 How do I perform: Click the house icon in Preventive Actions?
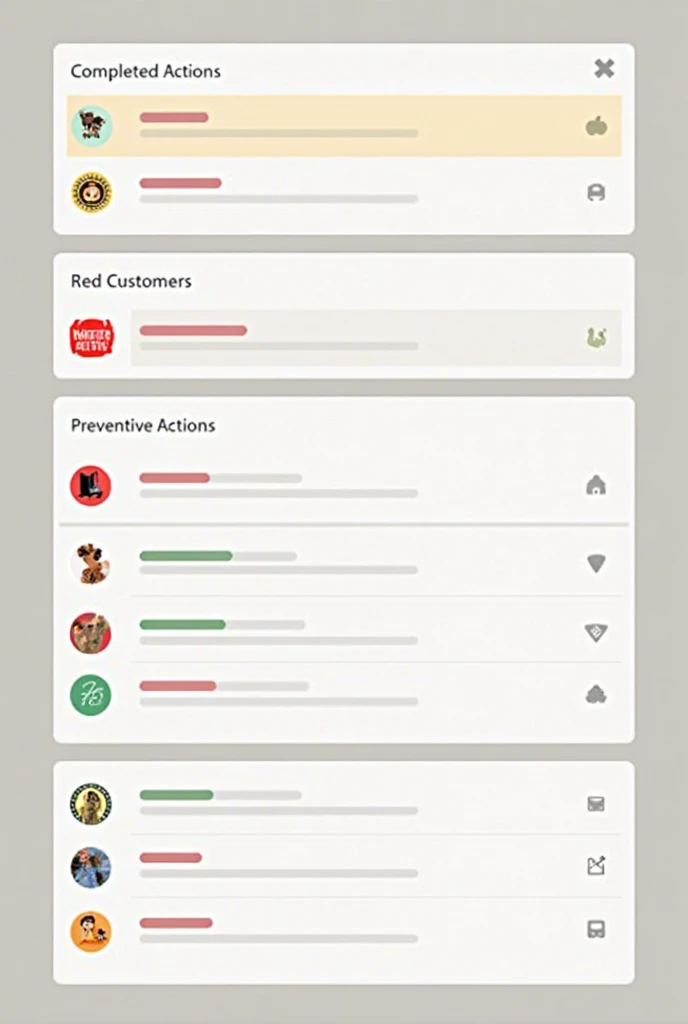[596, 485]
